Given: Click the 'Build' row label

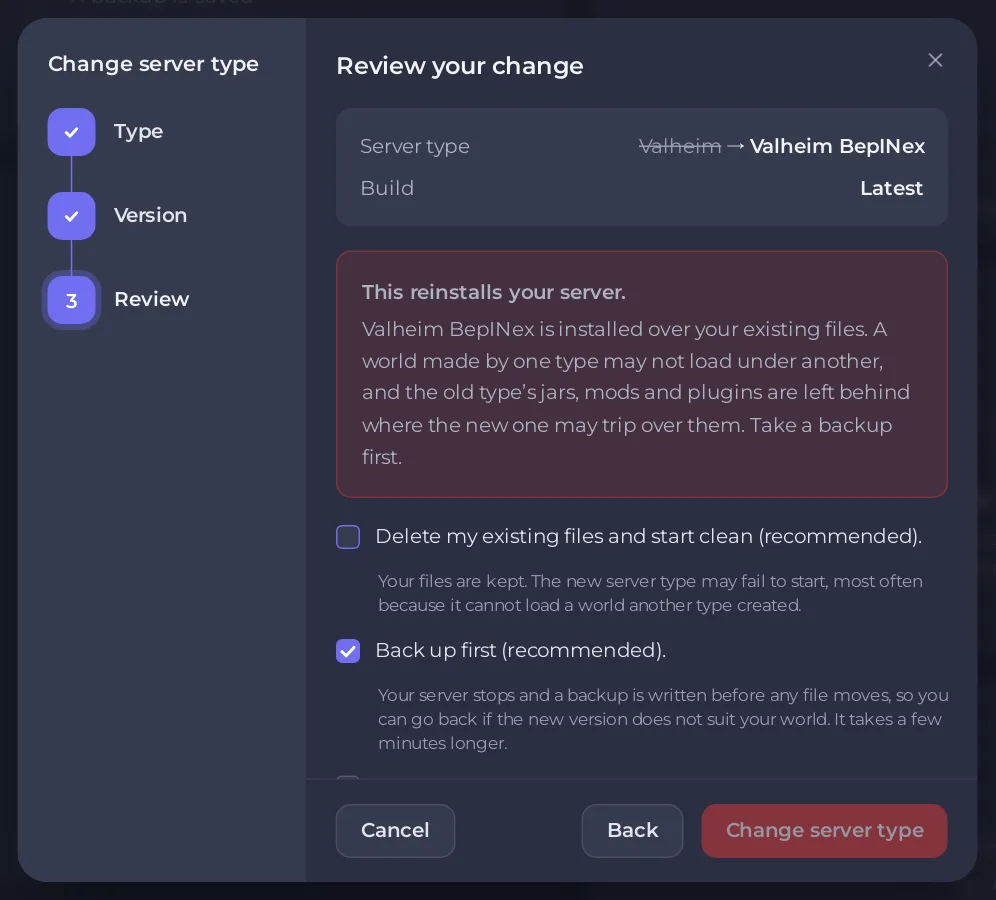Looking at the screenshot, I should pyautogui.click(x=387, y=188).
